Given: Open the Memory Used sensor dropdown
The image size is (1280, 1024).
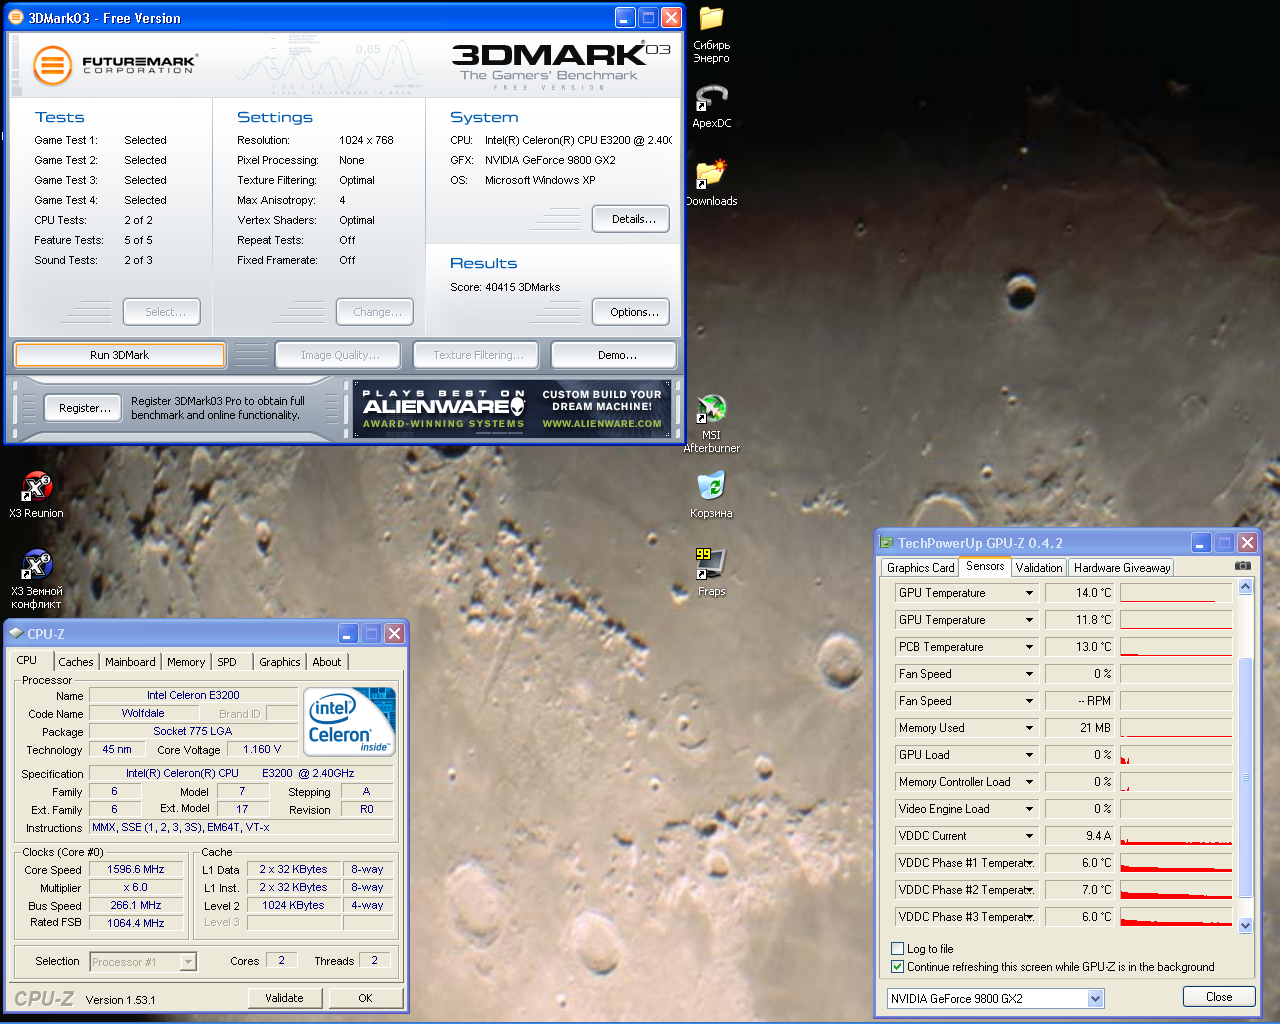Looking at the screenshot, I should [1029, 728].
